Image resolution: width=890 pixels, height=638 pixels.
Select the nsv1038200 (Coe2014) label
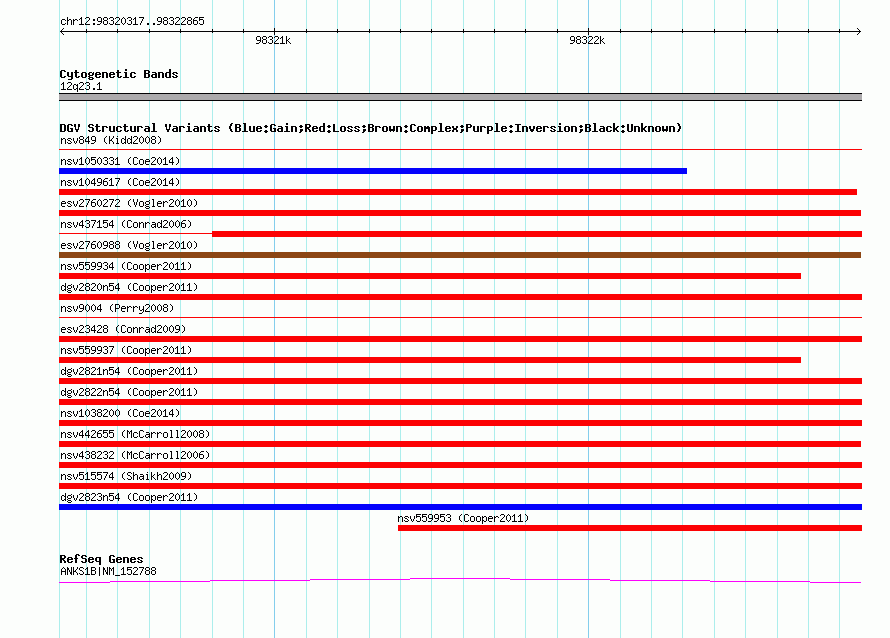coord(120,413)
